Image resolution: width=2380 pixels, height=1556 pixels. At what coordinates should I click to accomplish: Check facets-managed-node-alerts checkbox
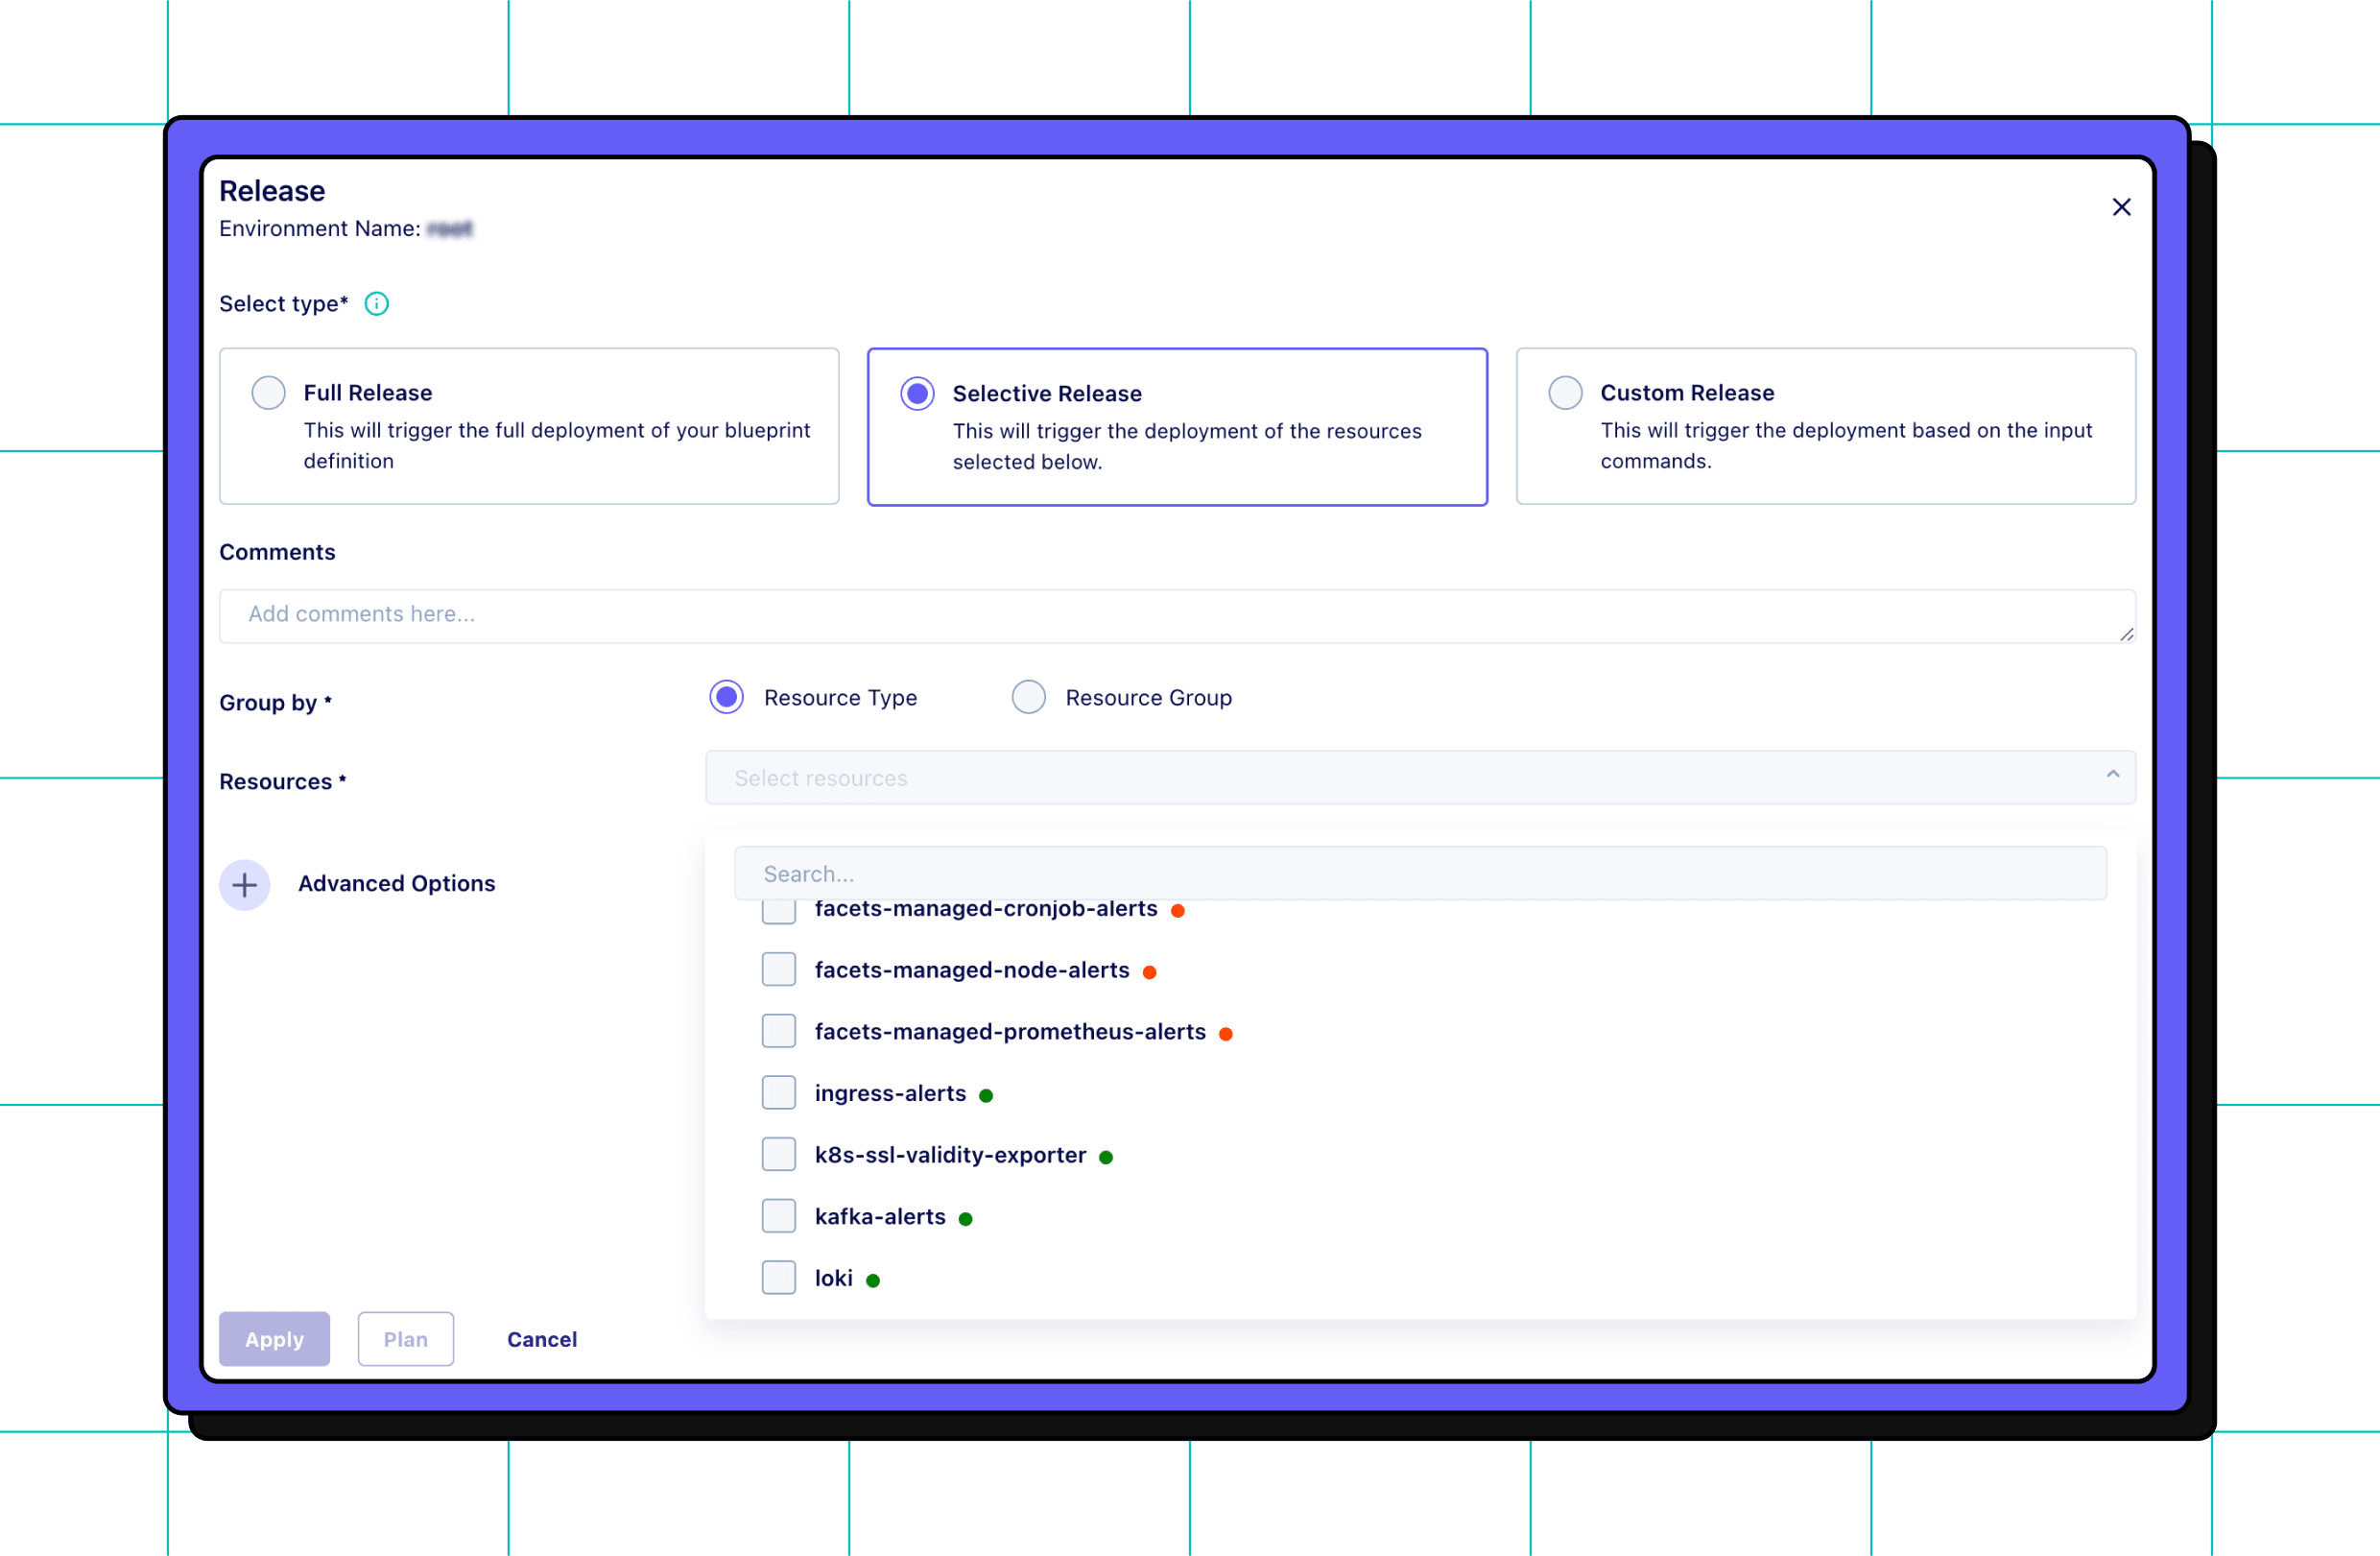[778, 970]
